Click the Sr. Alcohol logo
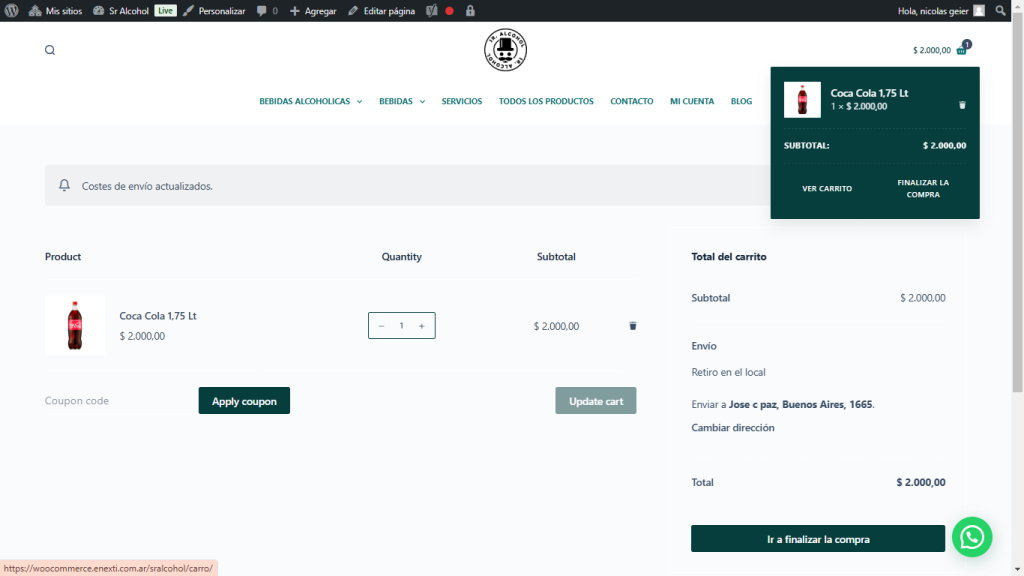The image size is (1024, 576). click(505, 50)
